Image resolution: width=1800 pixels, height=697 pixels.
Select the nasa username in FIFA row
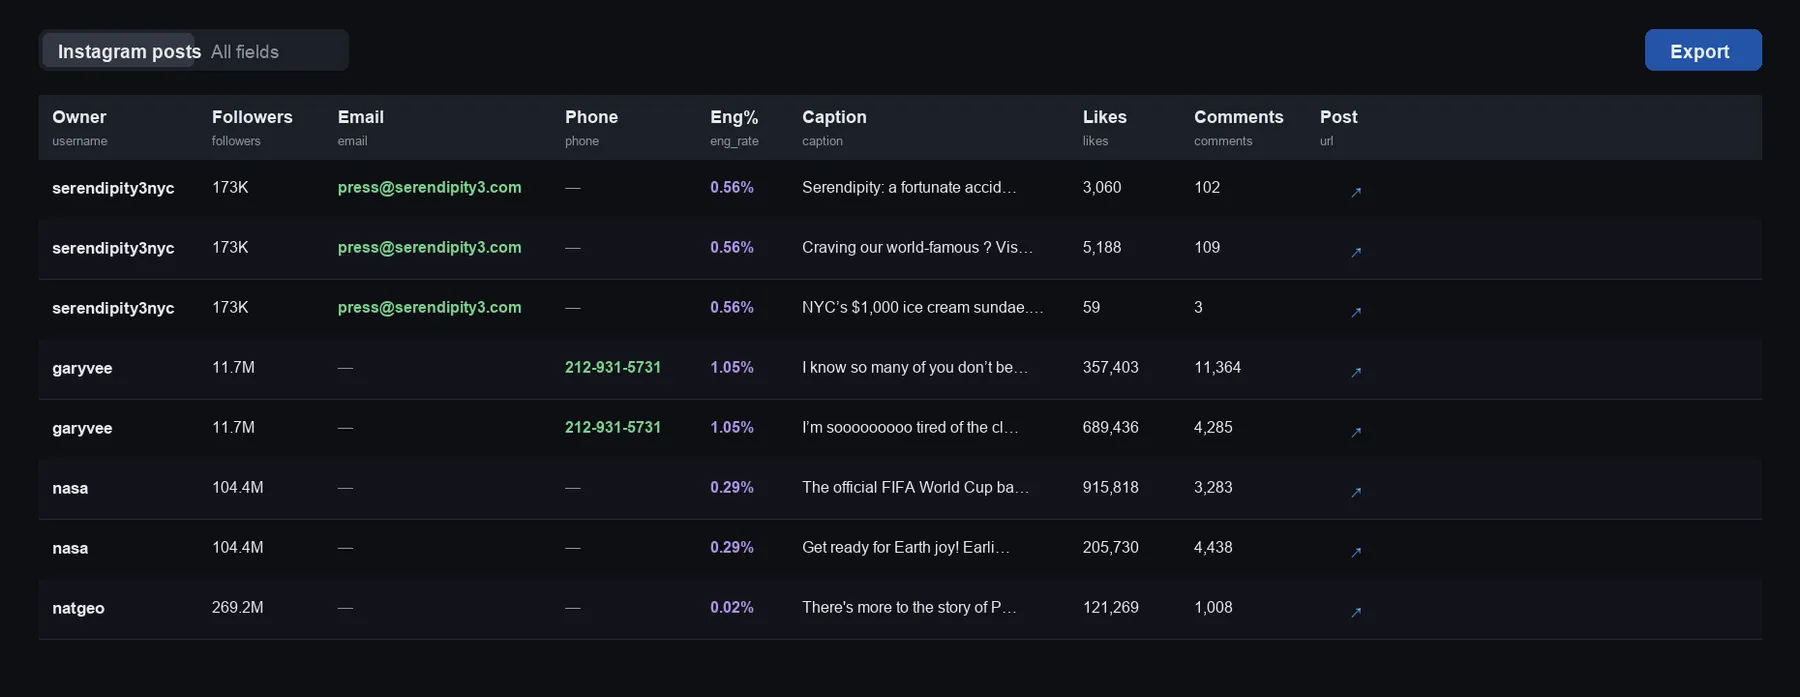click(70, 488)
